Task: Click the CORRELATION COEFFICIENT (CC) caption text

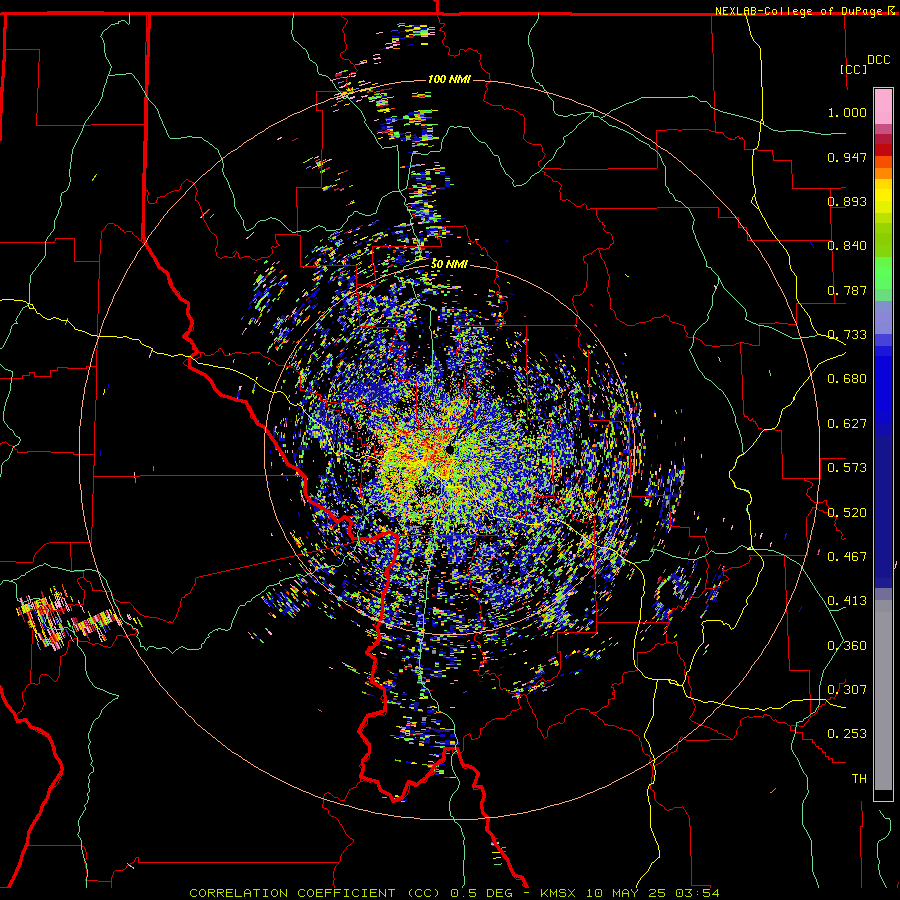Action: [315, 893]
